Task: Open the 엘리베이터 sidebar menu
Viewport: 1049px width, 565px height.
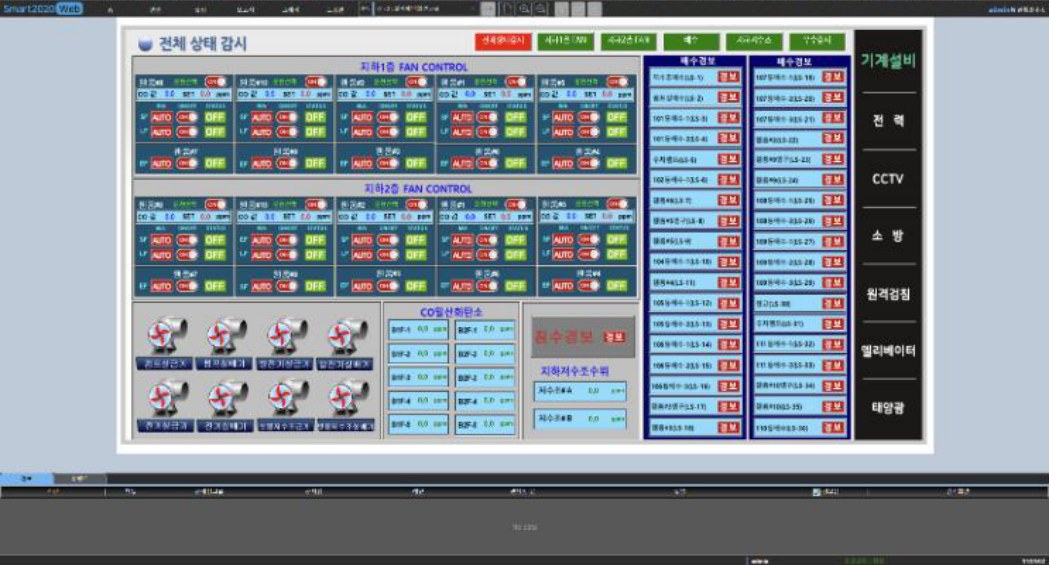Action: click(888, 350)
